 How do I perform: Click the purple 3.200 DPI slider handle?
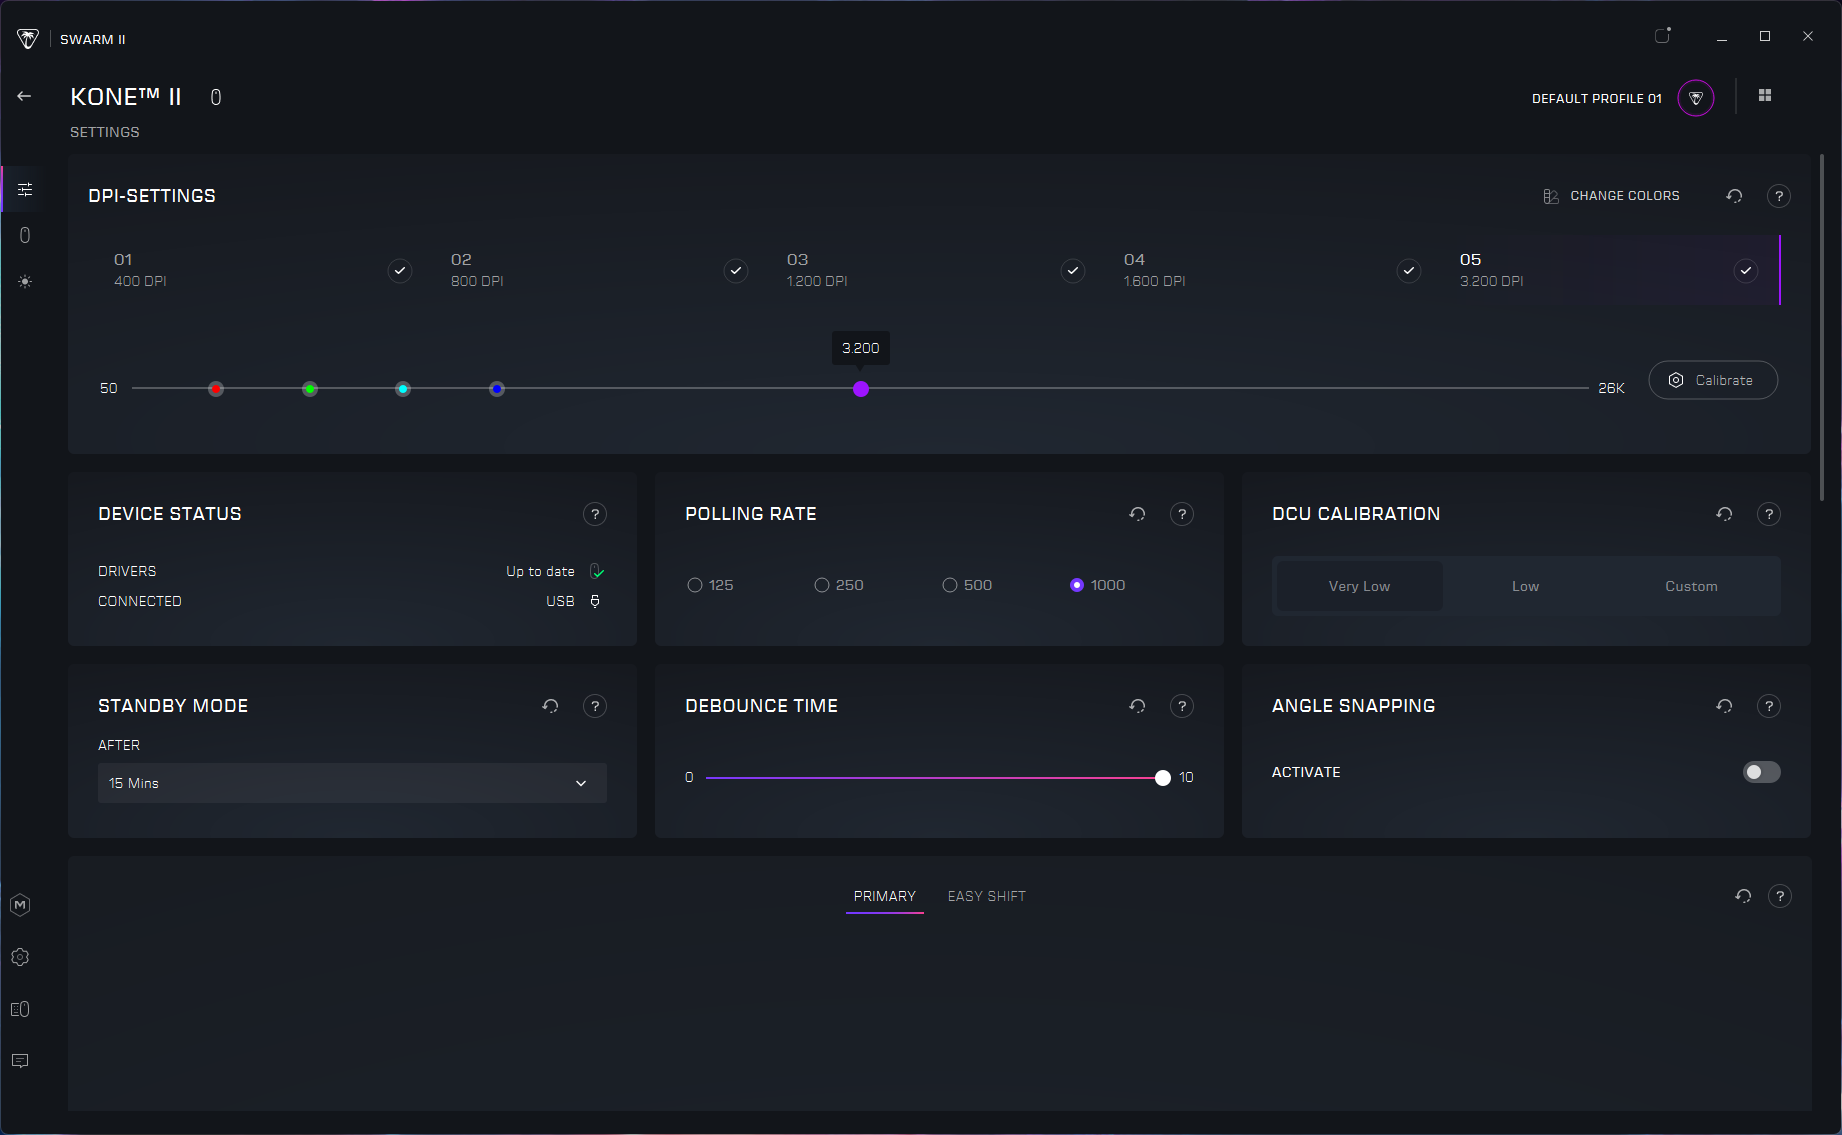861,389
